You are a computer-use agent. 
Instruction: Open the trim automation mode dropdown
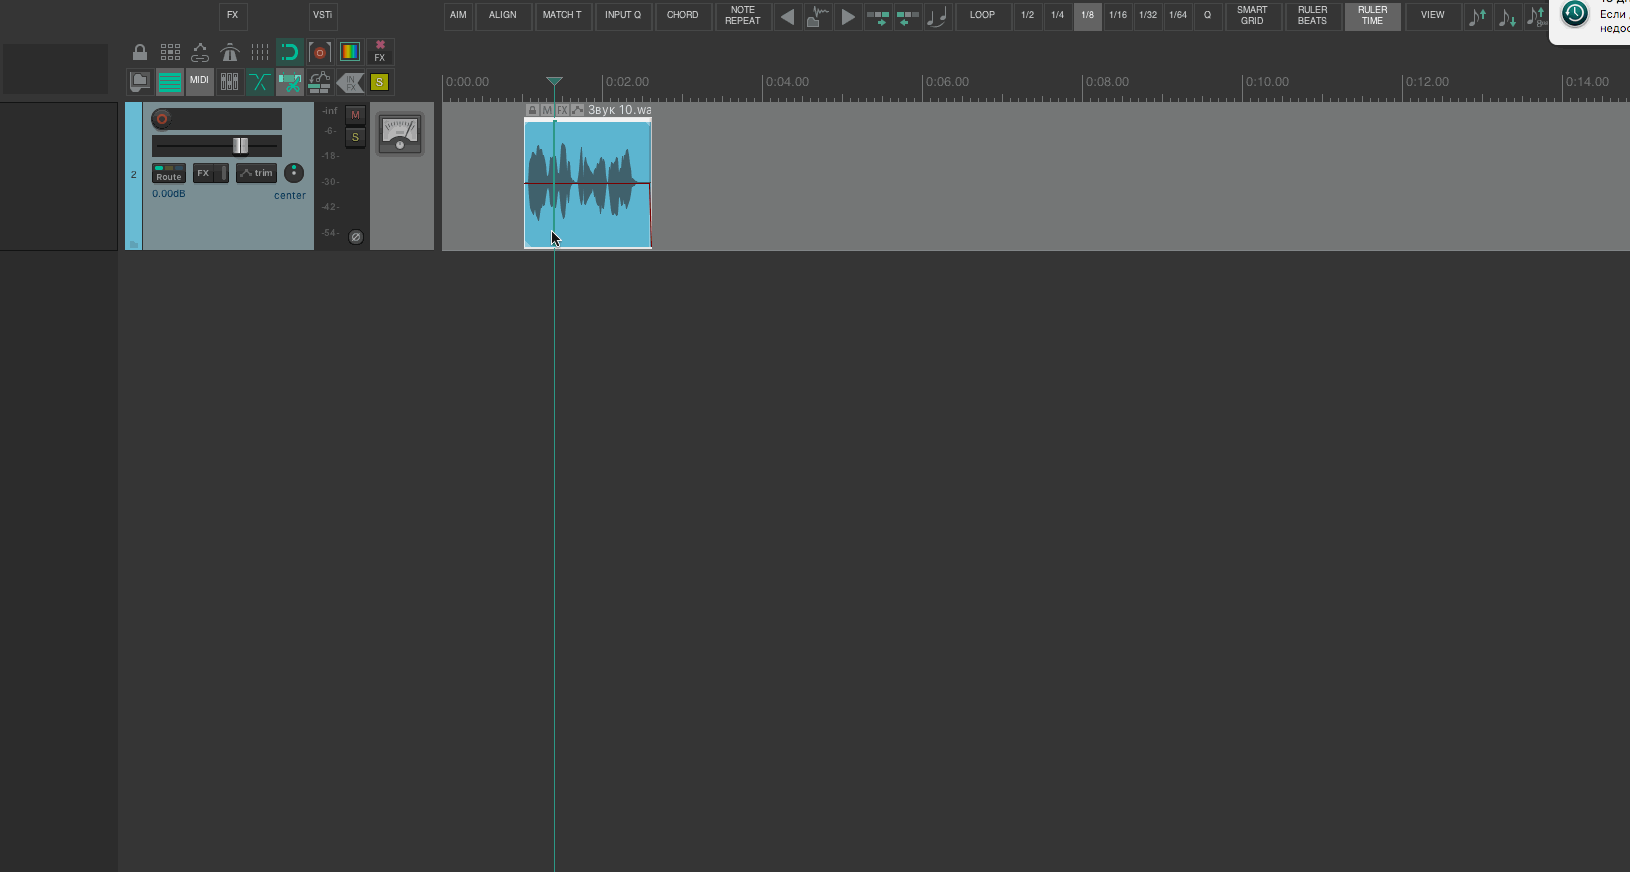click(256, 173)
